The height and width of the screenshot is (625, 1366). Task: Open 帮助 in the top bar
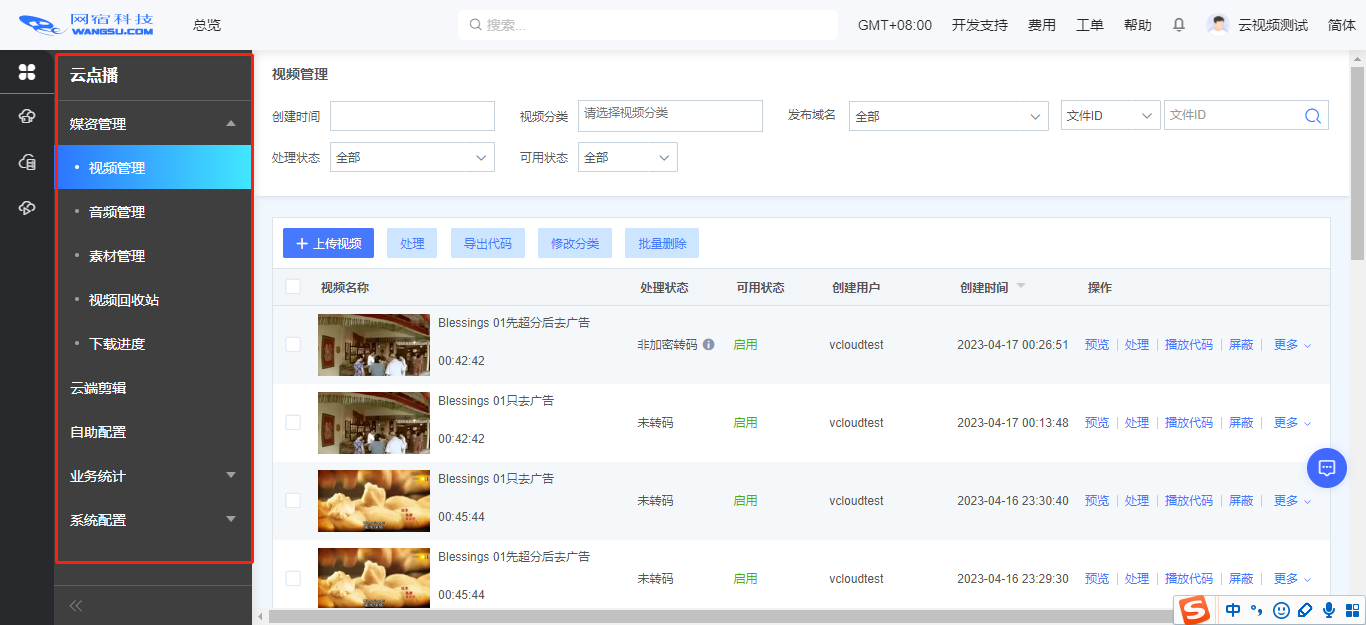(1138, 25)
